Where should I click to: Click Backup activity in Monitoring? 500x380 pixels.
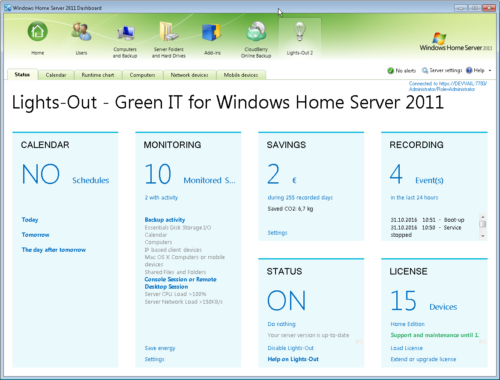tap(165, 220)
